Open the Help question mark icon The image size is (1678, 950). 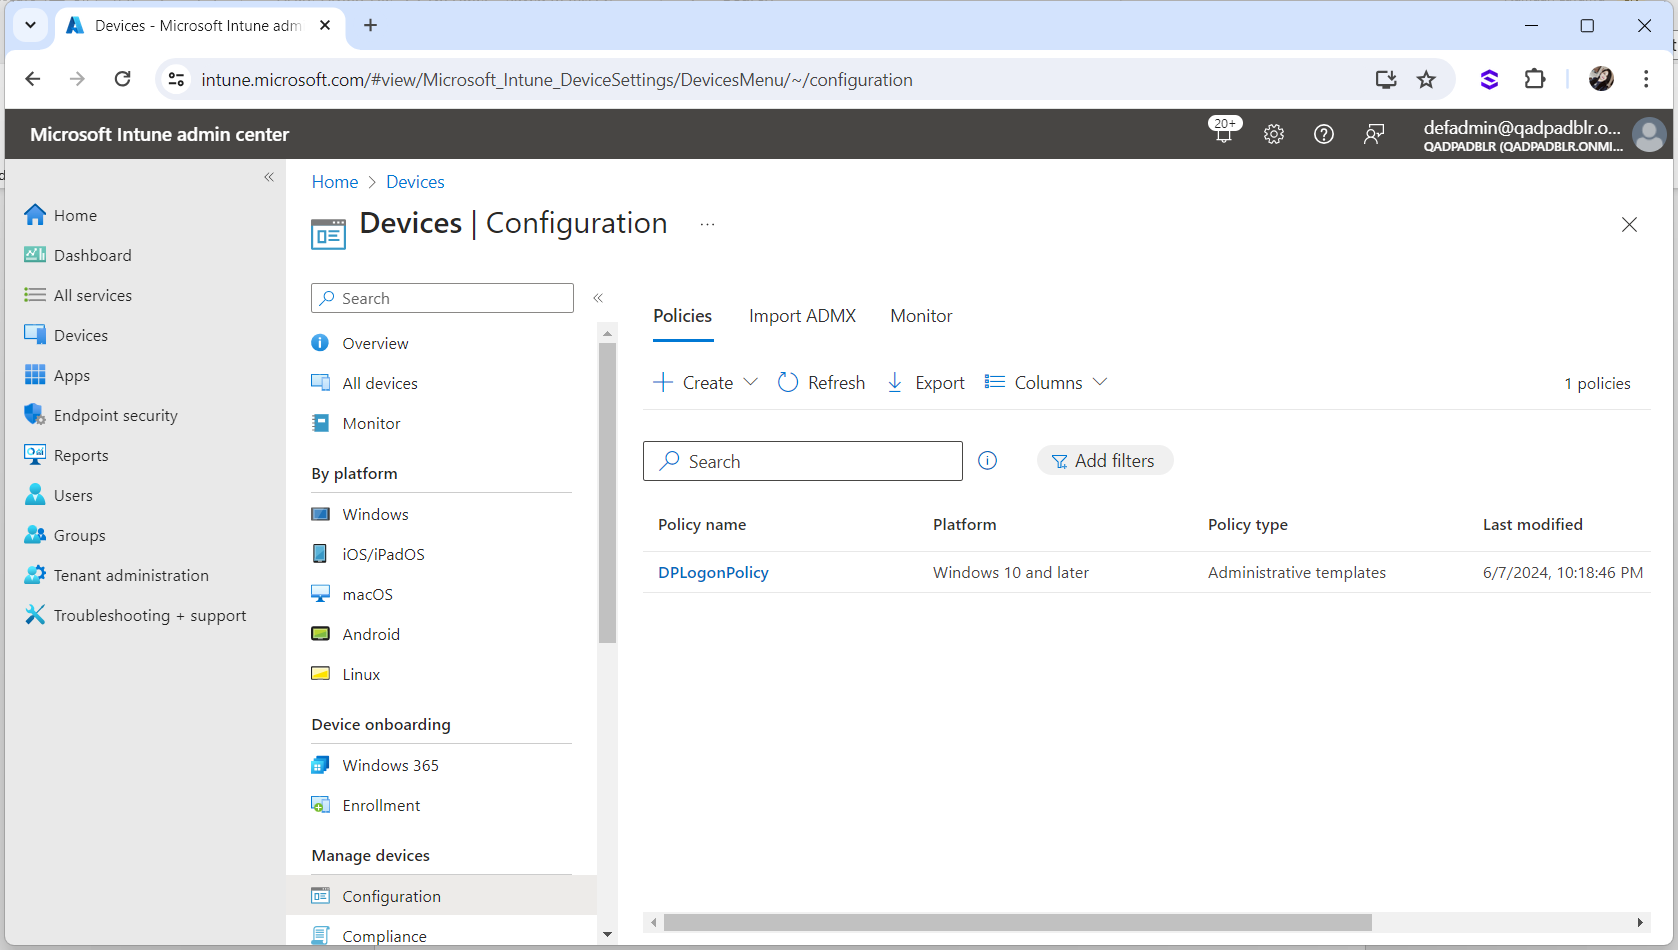tap(1324, 134)
